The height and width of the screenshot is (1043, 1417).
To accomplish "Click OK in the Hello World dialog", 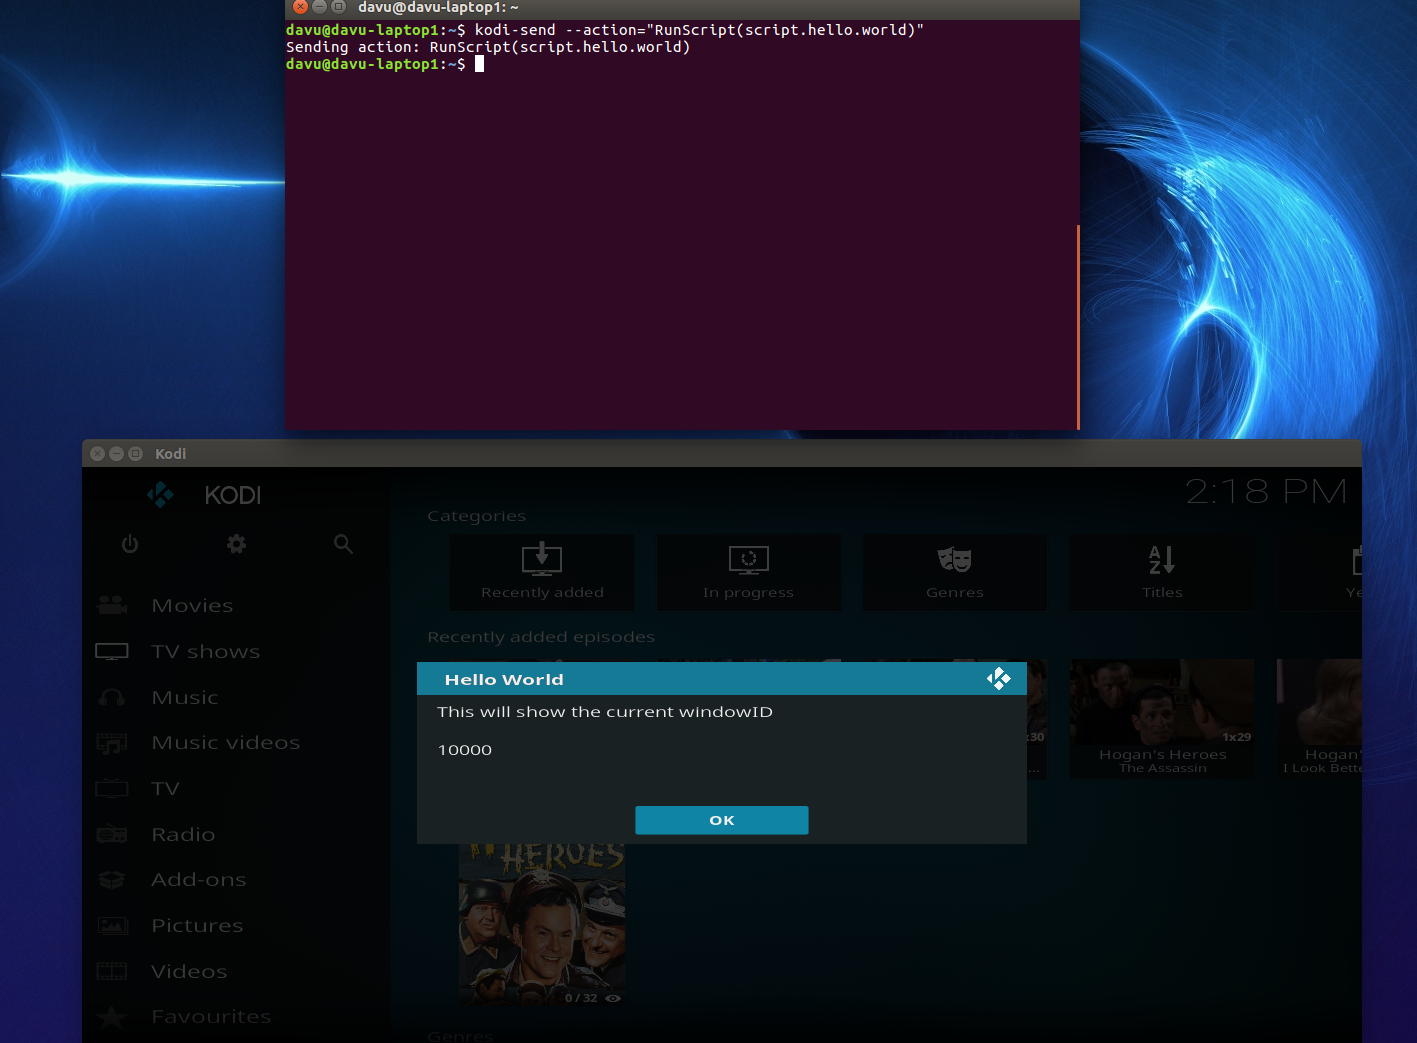I will 721,820.
